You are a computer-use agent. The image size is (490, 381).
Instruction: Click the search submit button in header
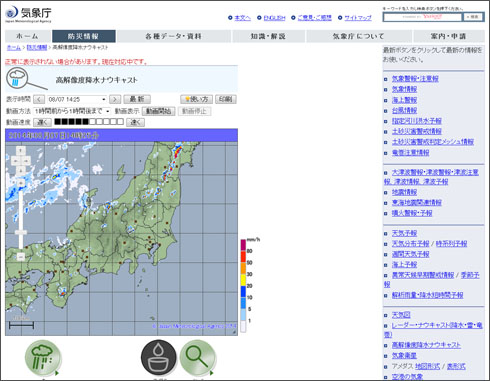coord(473,17)
